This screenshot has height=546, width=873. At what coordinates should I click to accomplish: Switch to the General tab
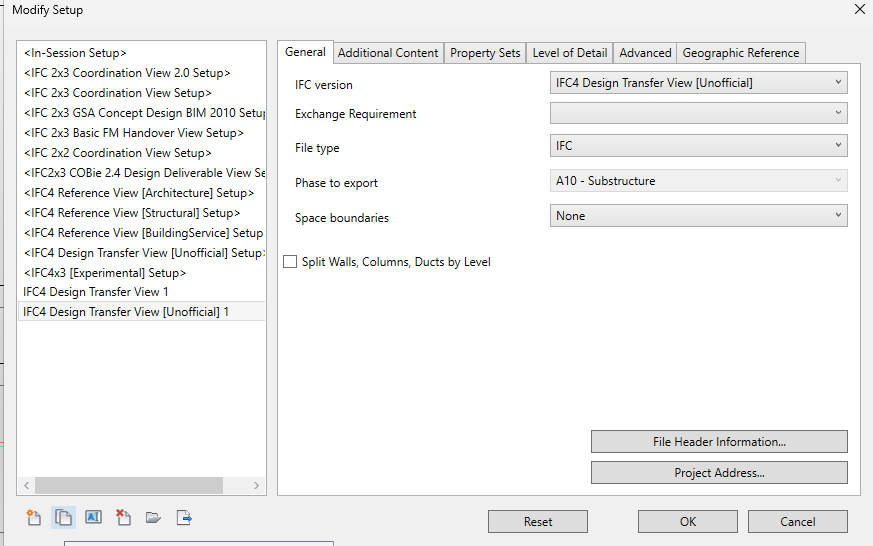pyautogui.click(x=305, y=52)
